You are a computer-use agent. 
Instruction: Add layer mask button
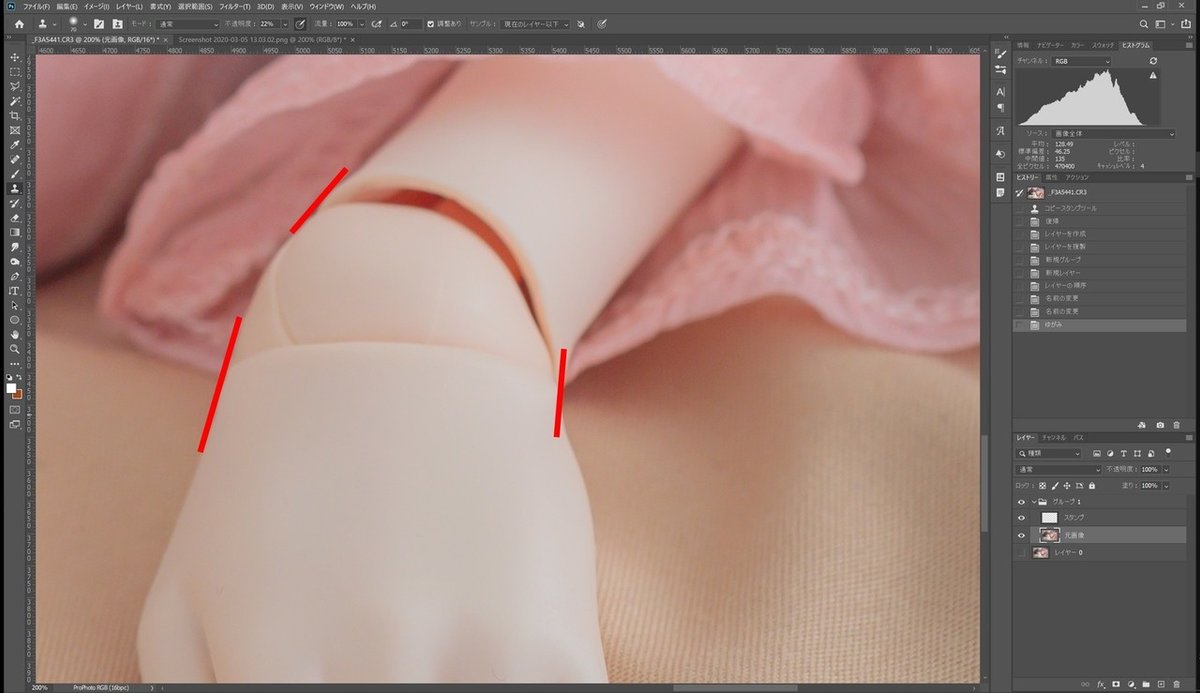(x=1116, y=685)
